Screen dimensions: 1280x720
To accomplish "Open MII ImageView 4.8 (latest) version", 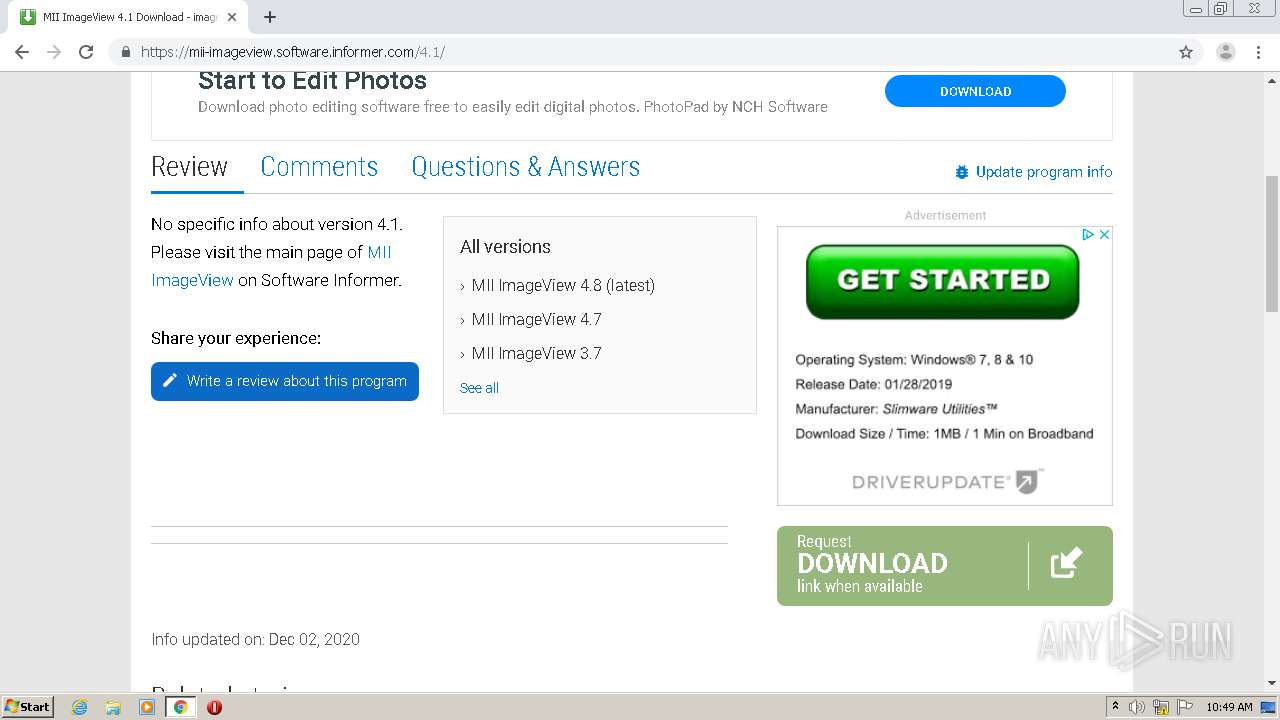I will click(563, 286).
